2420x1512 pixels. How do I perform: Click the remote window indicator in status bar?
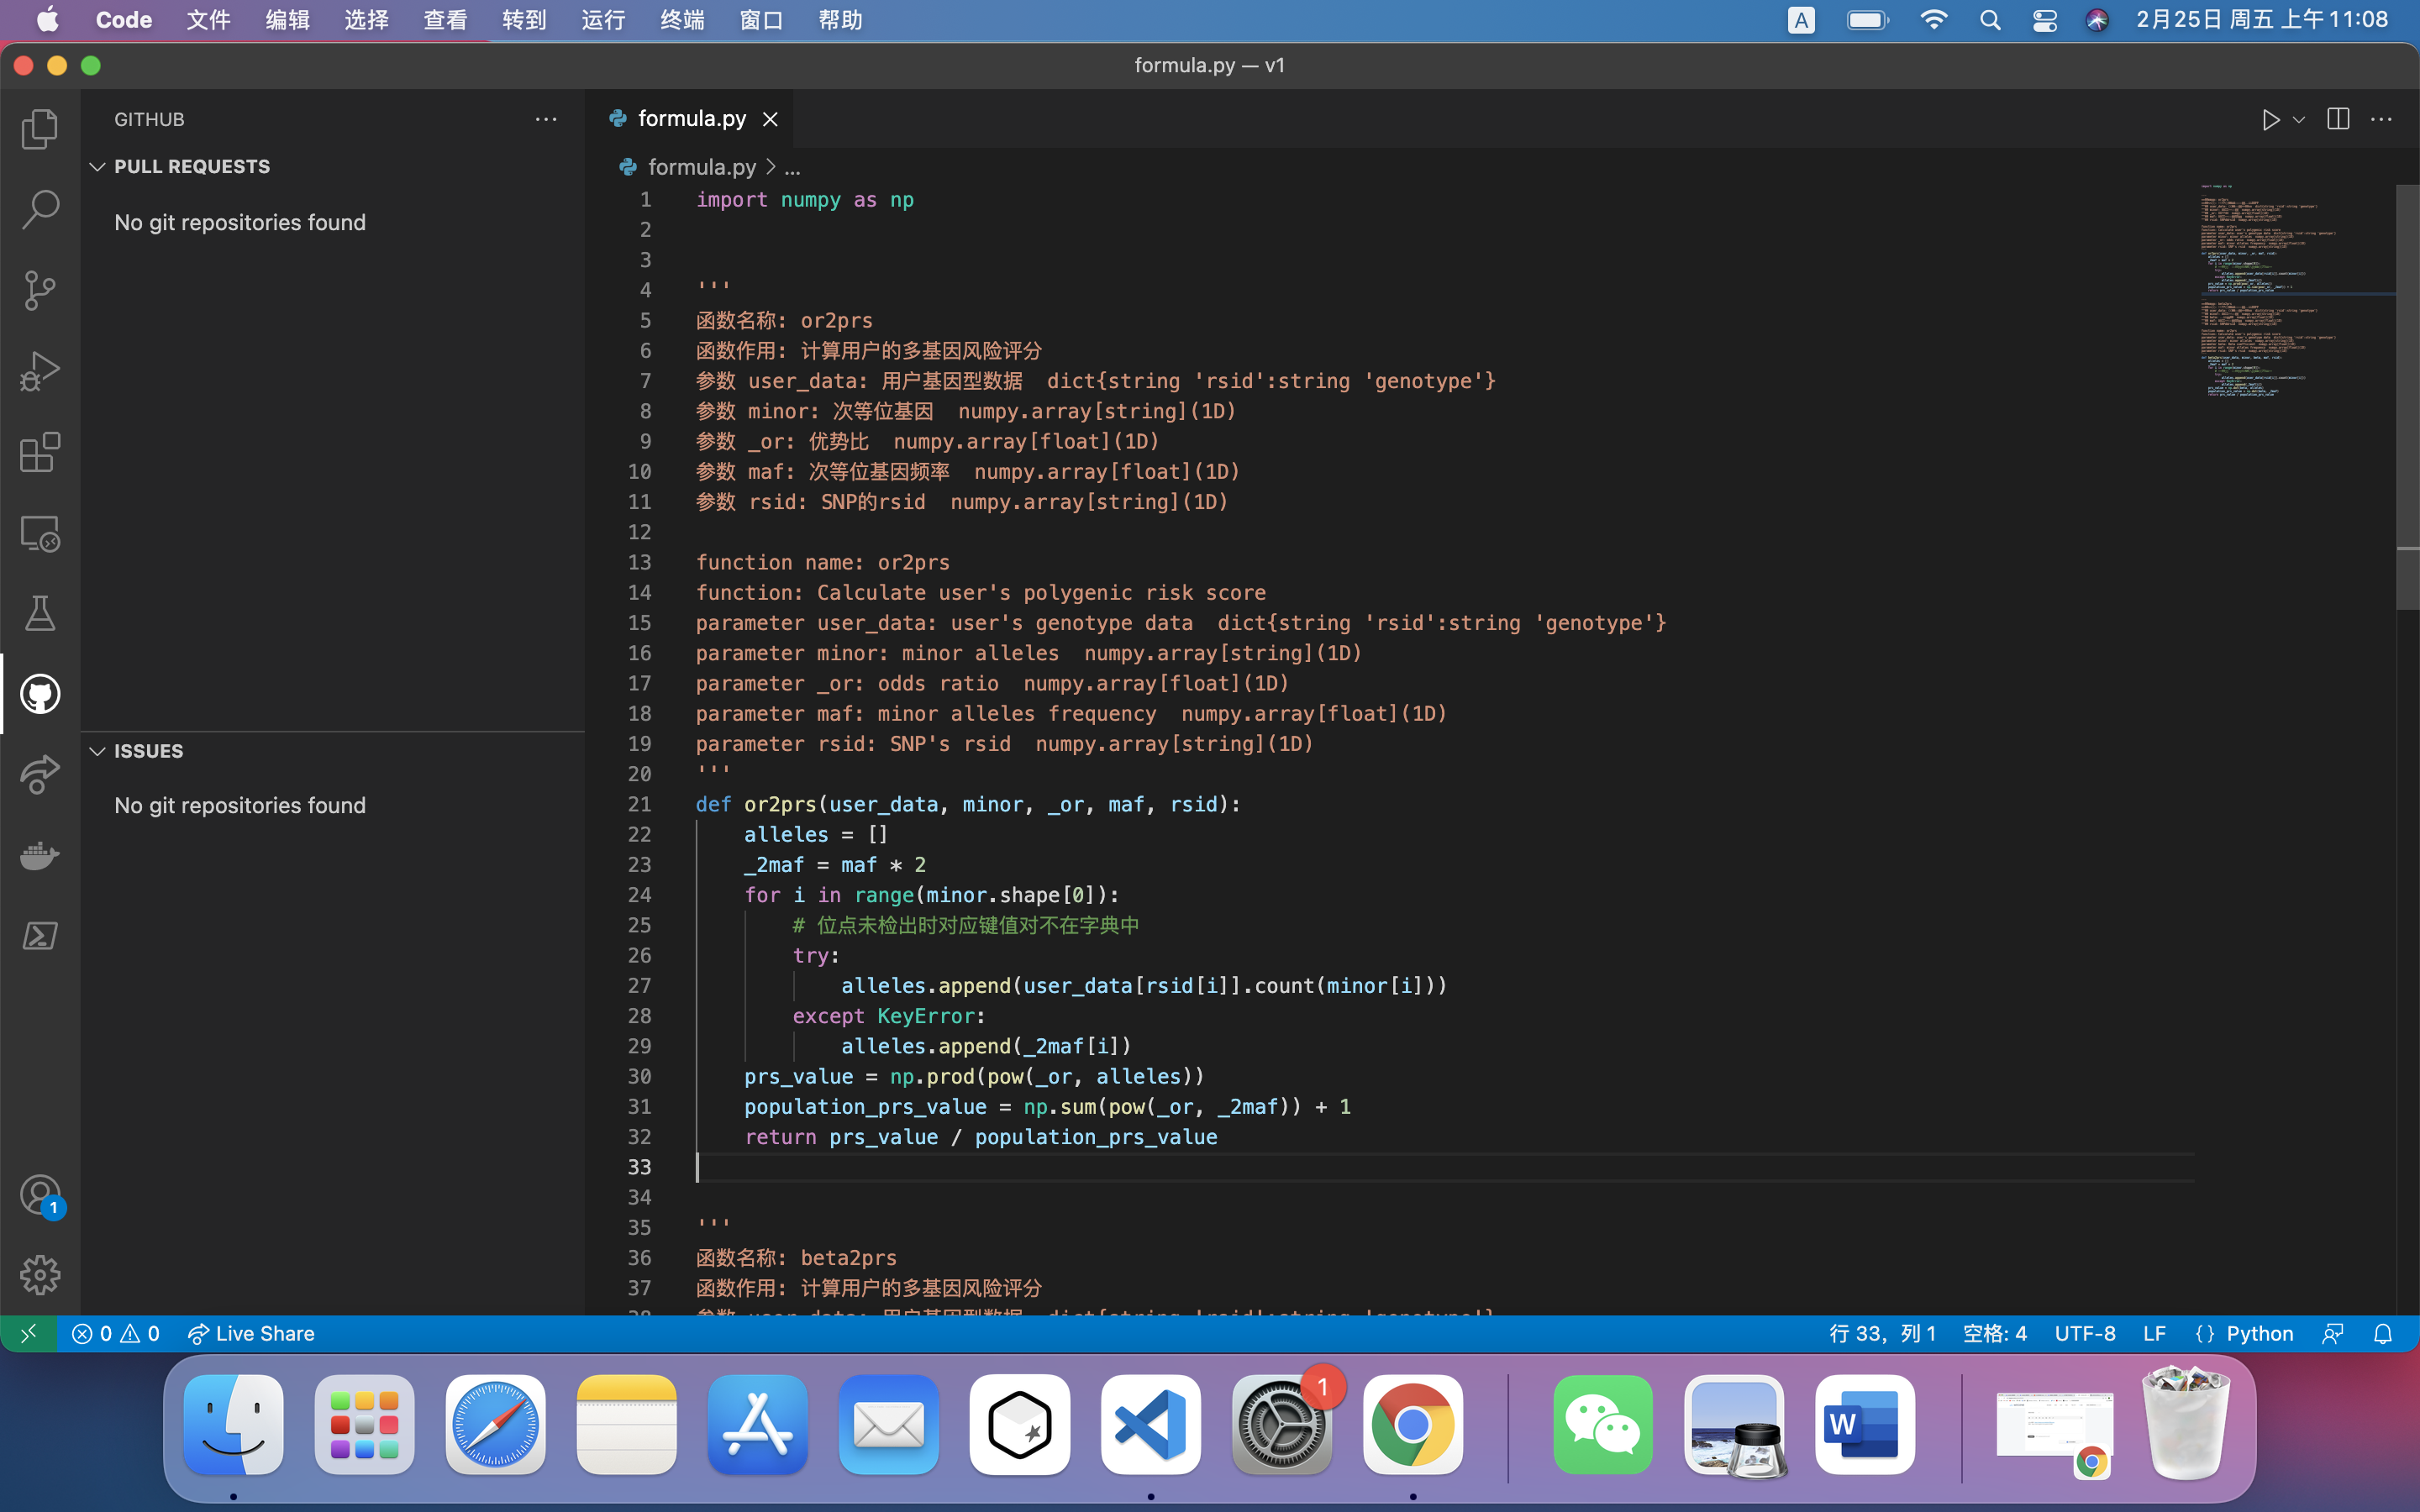pyautogui.click(x=28, y=1333)
